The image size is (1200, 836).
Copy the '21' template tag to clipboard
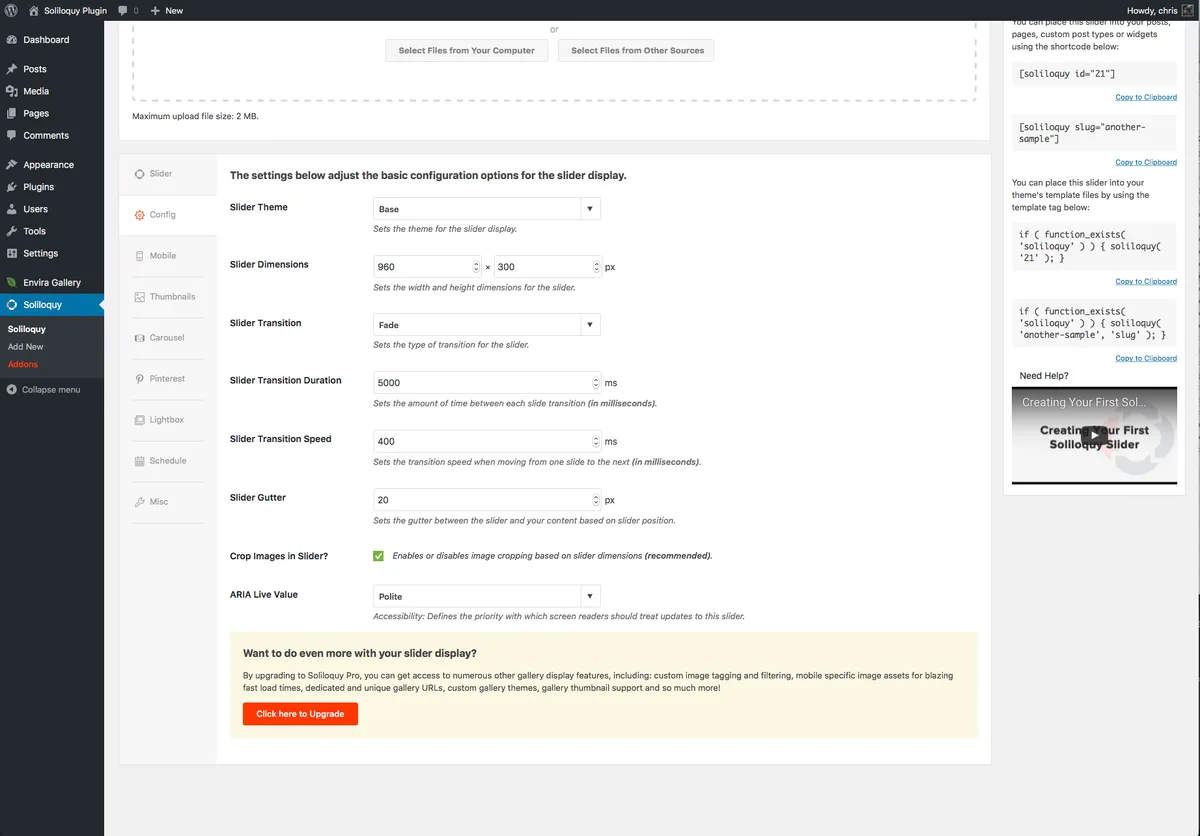click(1146, 282)
